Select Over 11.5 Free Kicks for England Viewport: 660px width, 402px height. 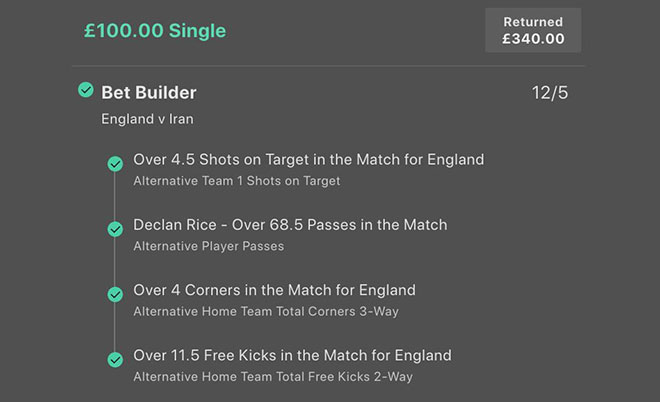coord(292,355)
